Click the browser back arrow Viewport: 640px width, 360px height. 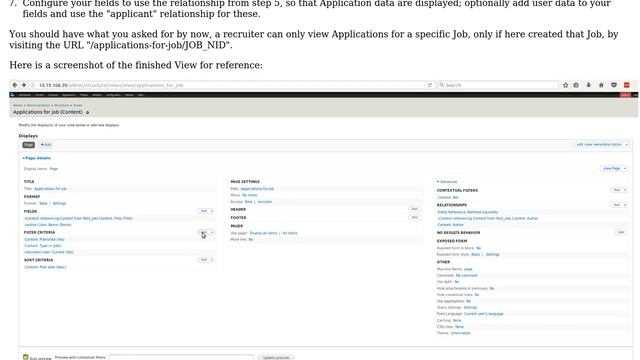point(15,85)
